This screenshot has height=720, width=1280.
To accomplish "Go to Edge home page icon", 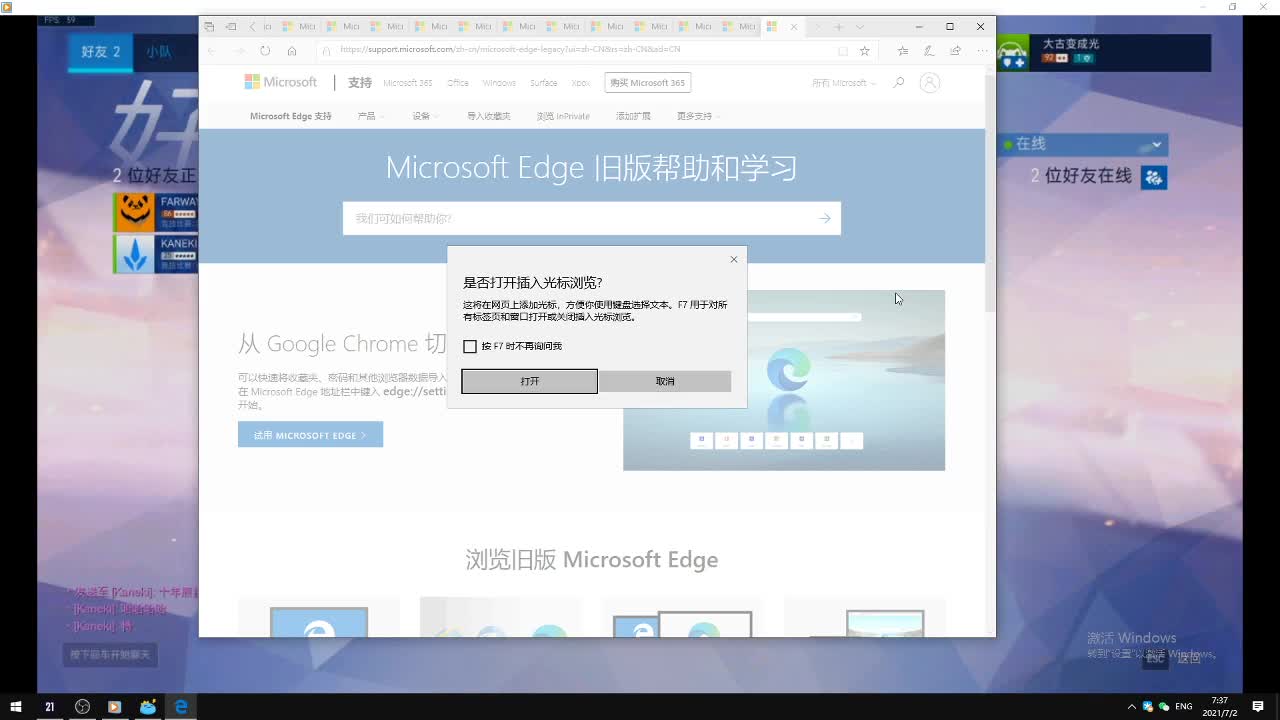I will pos(292,51).
